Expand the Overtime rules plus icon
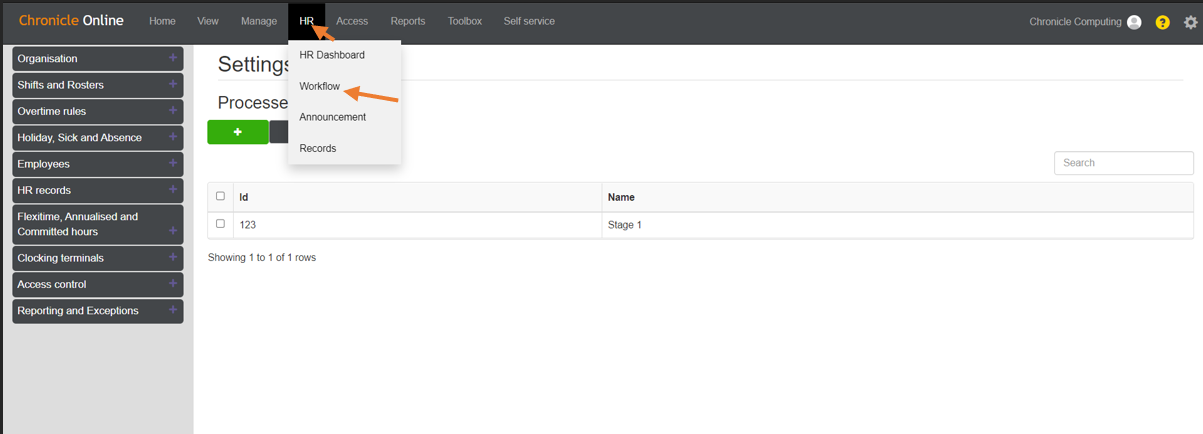The width and height of the screenshot is (1203, 434). (x=173, y=111)
